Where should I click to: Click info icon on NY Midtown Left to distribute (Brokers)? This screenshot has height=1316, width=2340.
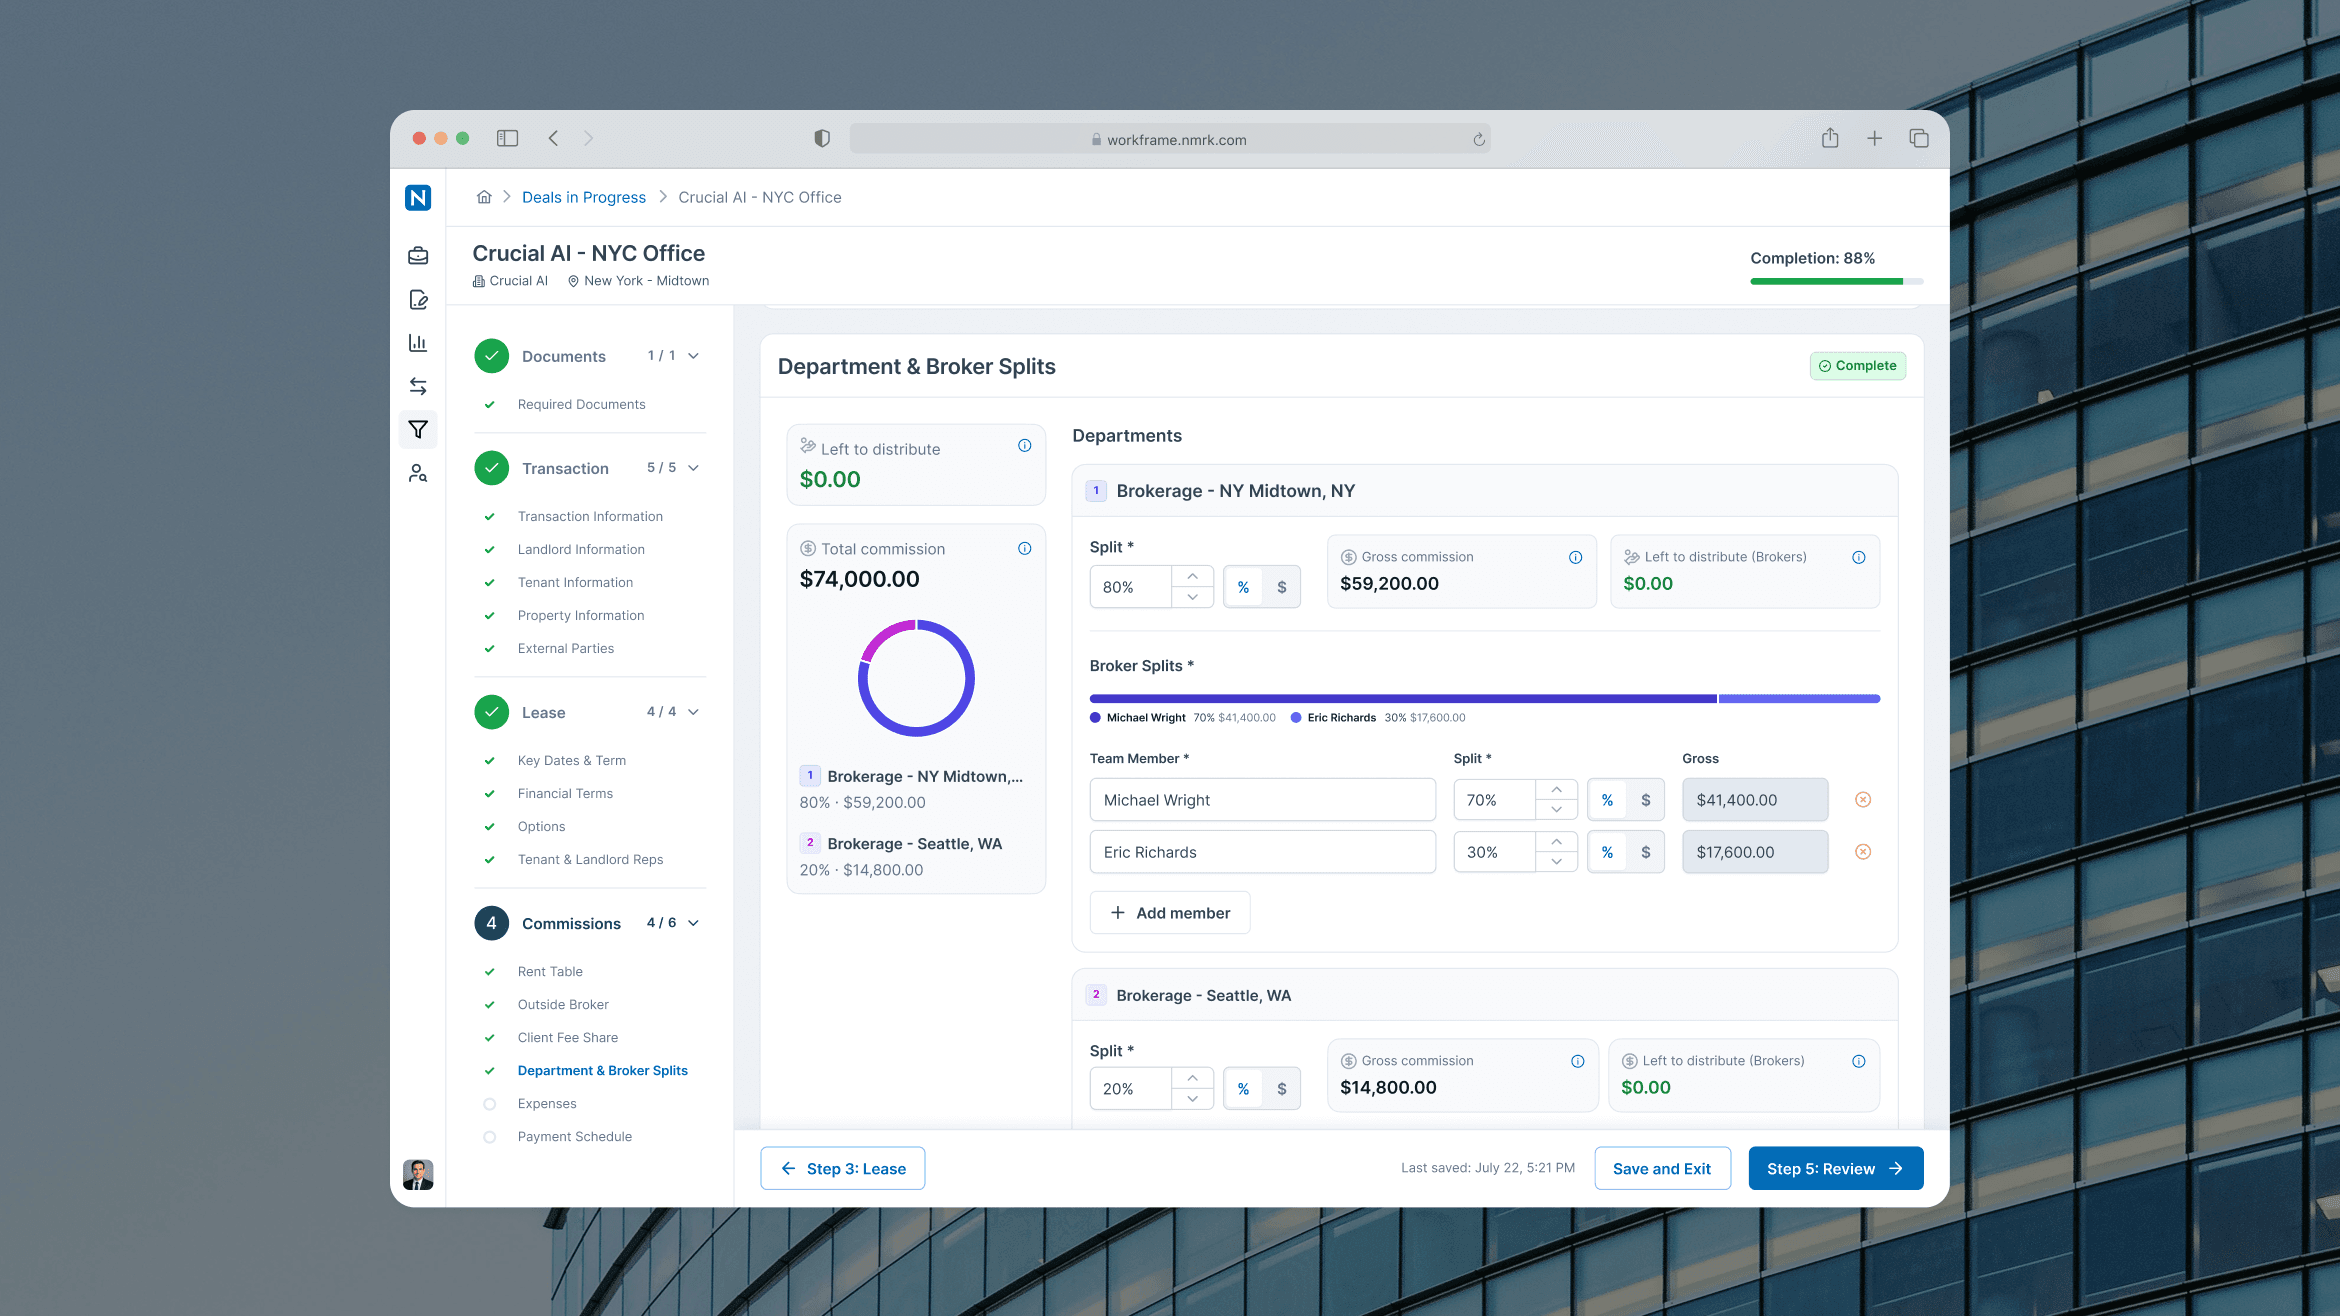(1859, 557)
